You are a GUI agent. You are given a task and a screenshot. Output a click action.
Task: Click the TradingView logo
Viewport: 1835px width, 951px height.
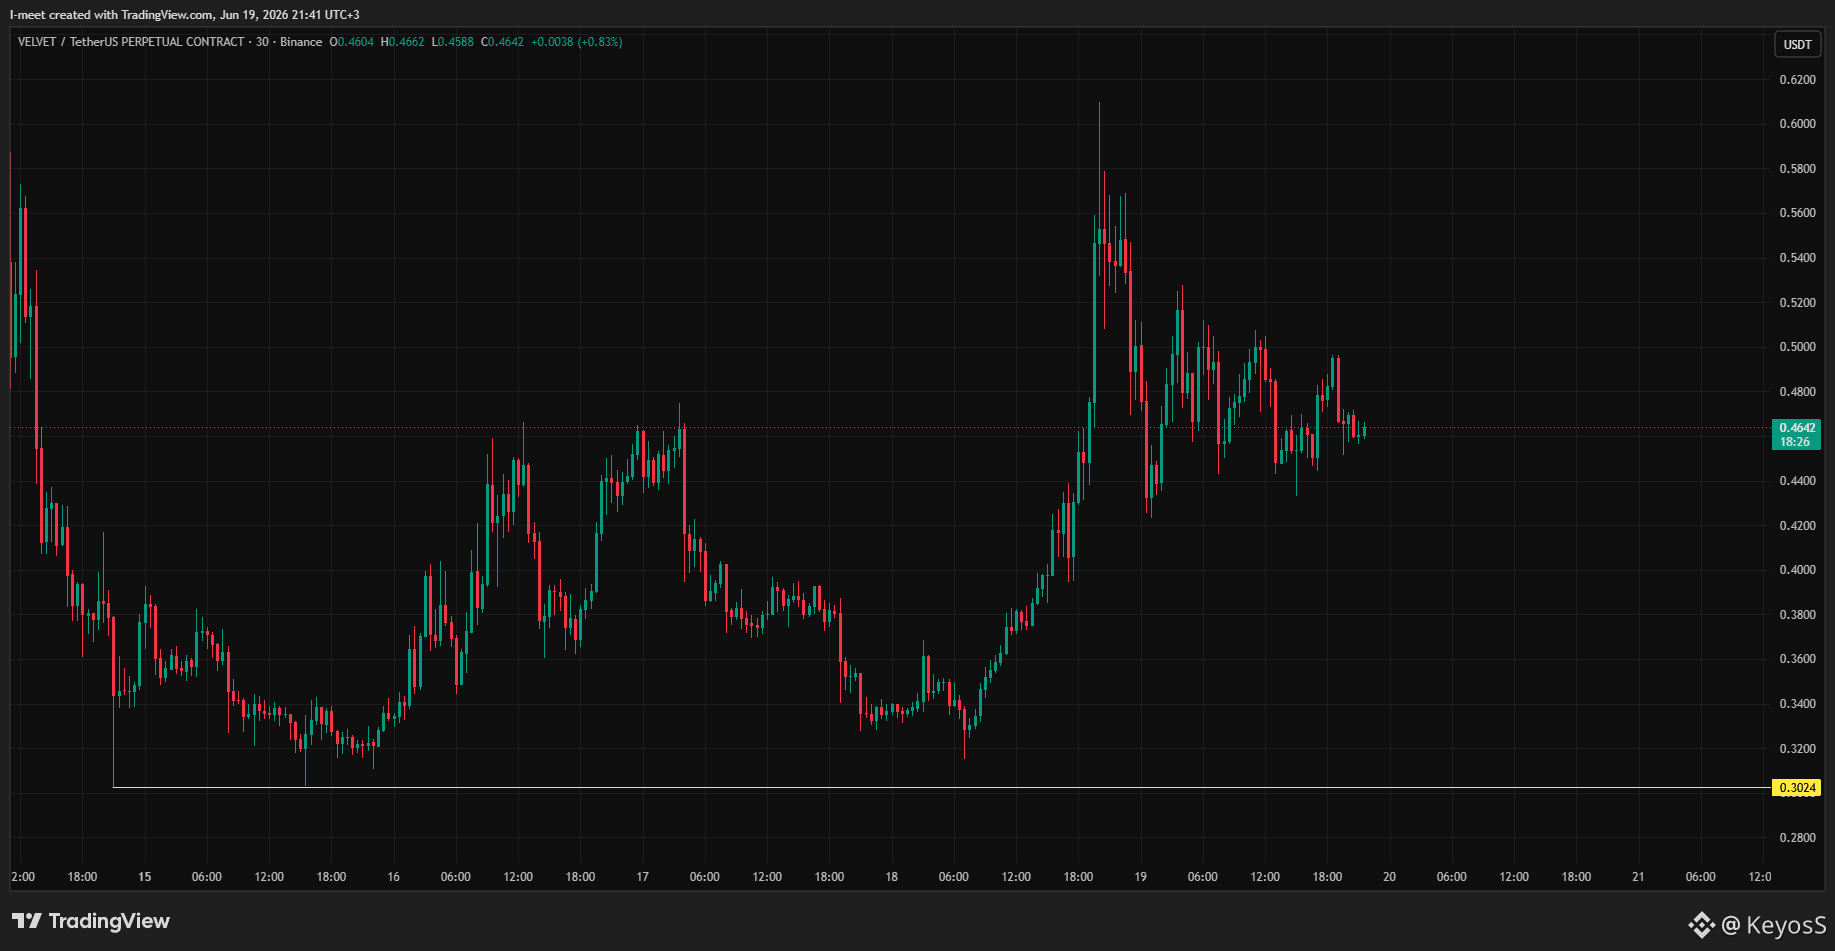click(91, 921)
